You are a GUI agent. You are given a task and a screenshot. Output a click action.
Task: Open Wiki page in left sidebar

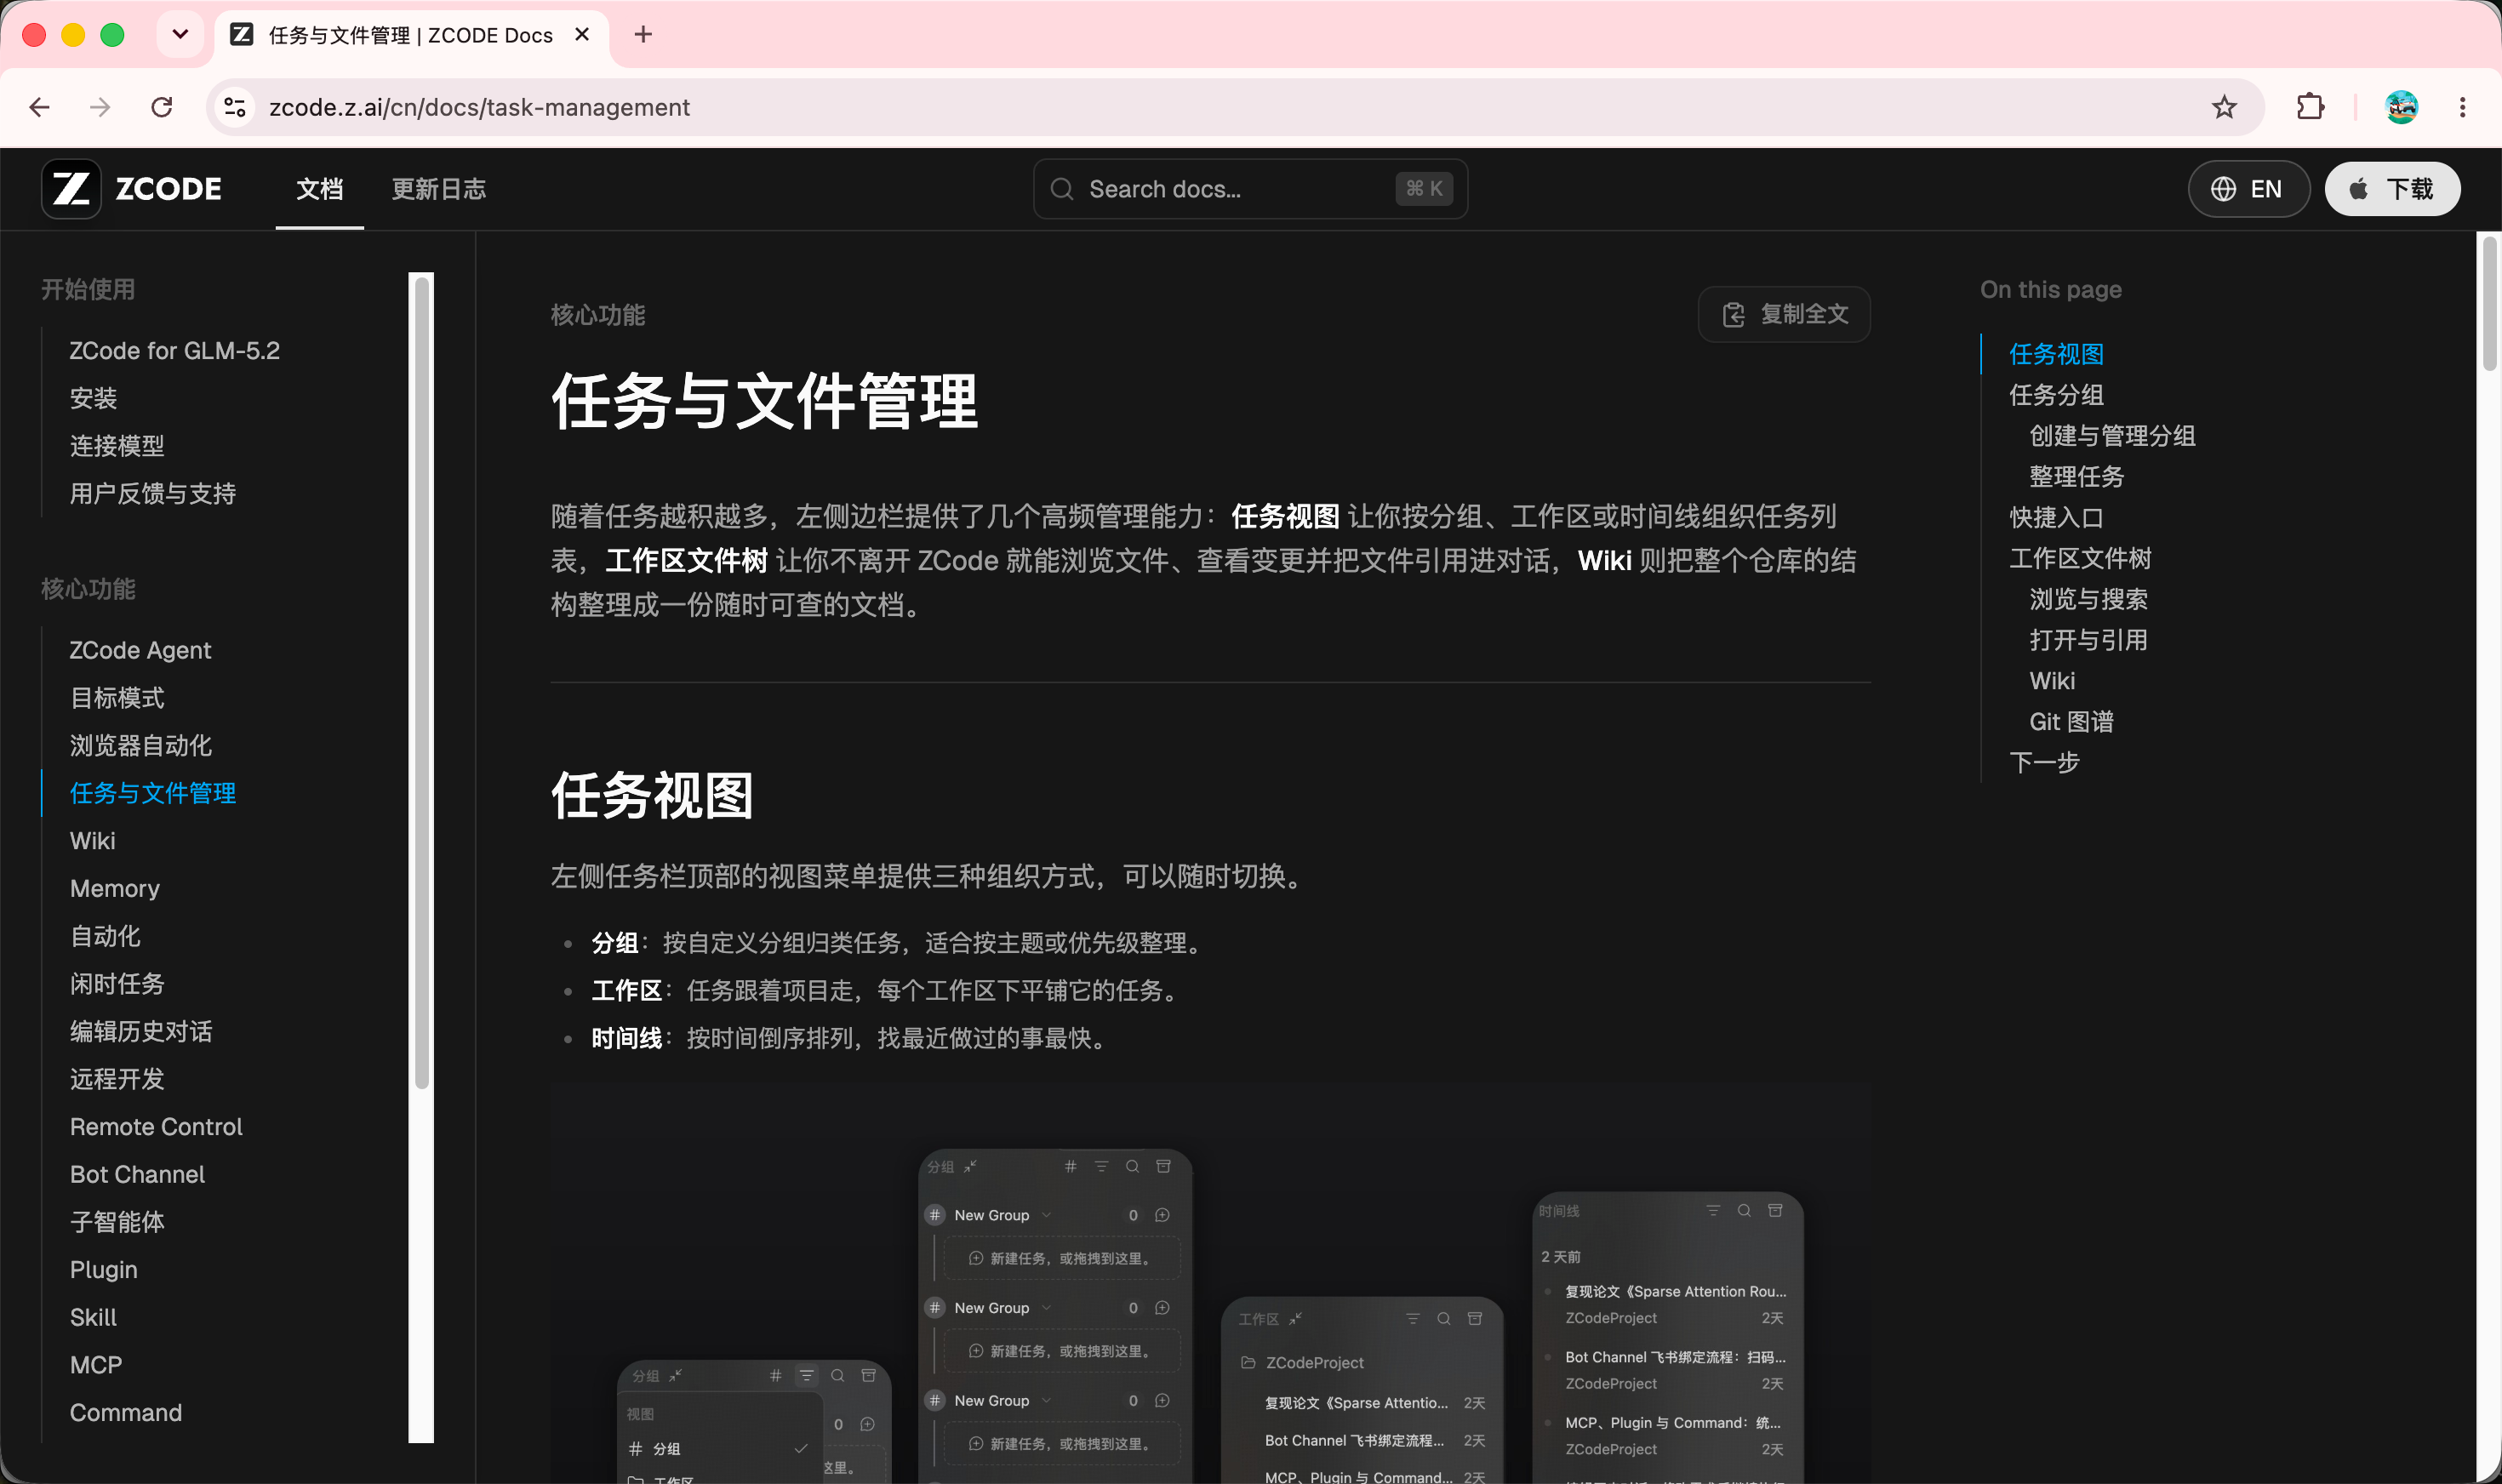pyautogui.click(x=93, y=841)
